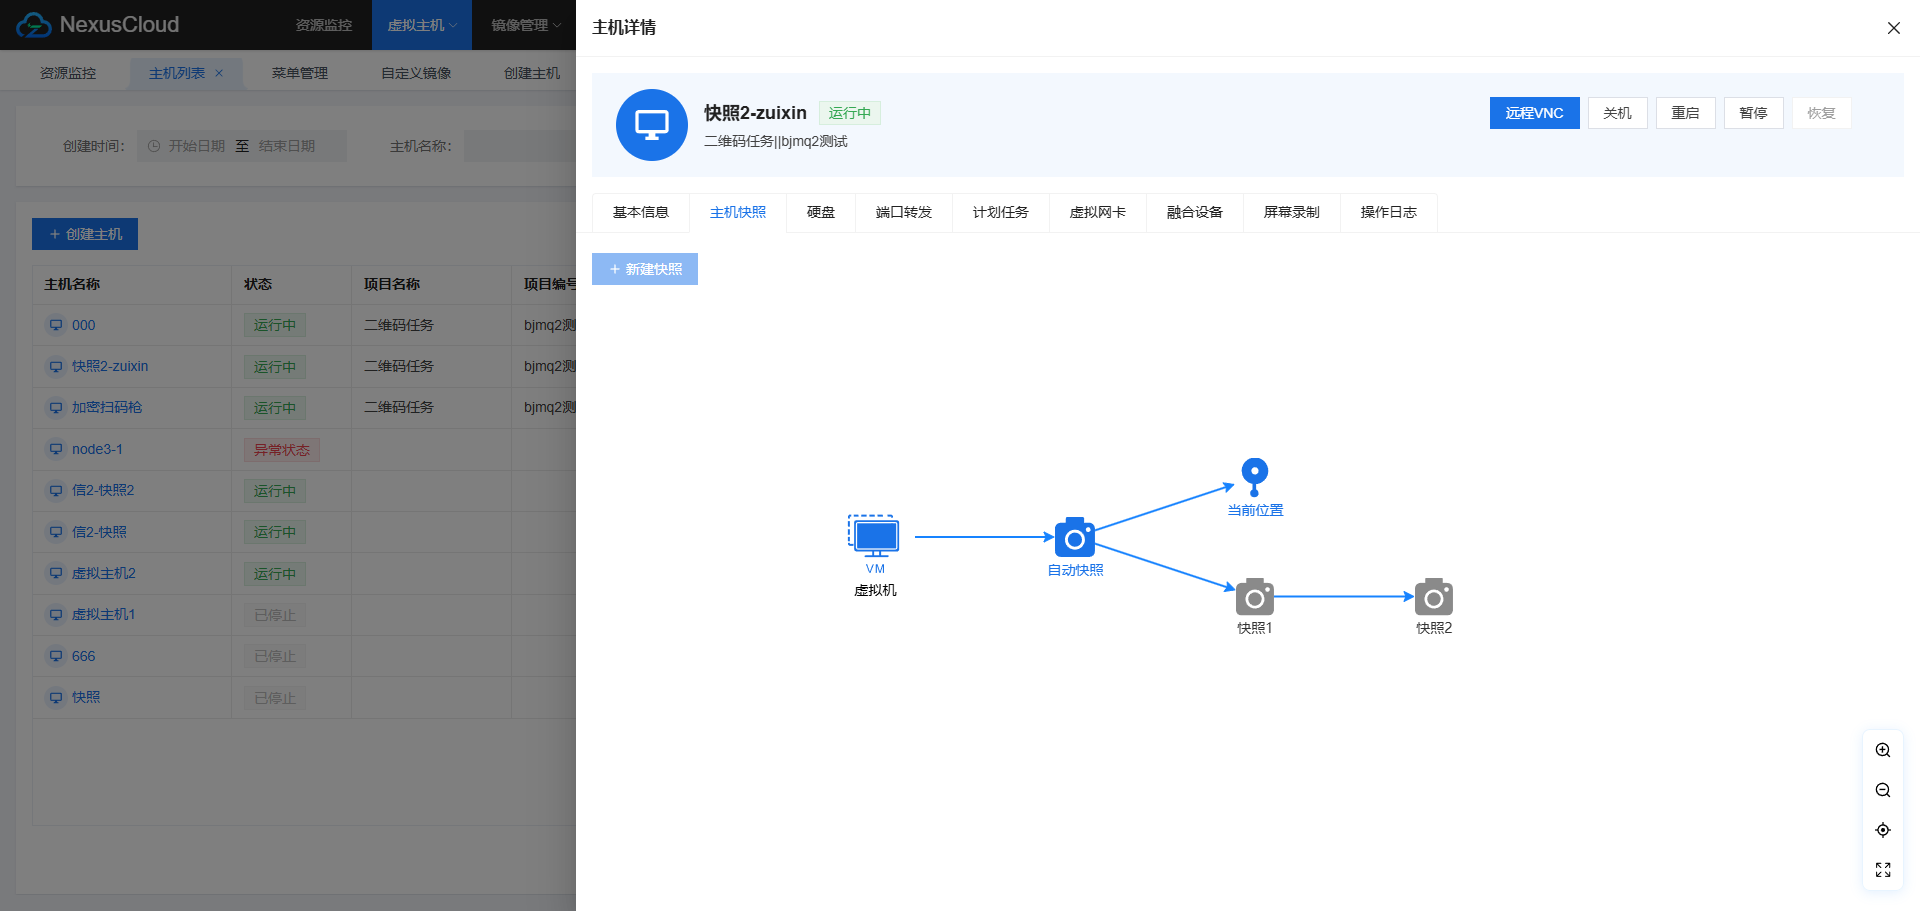Viewport: 1920px width, 911px height.
Task: Click the 重启 button
Action: click(x=1685, y=113)
